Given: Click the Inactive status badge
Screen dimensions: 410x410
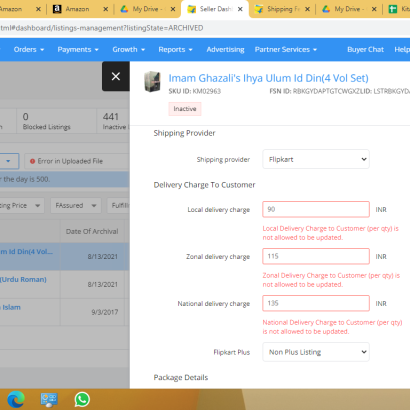Looking at the screenshot, I should click(x=185, y=109).
